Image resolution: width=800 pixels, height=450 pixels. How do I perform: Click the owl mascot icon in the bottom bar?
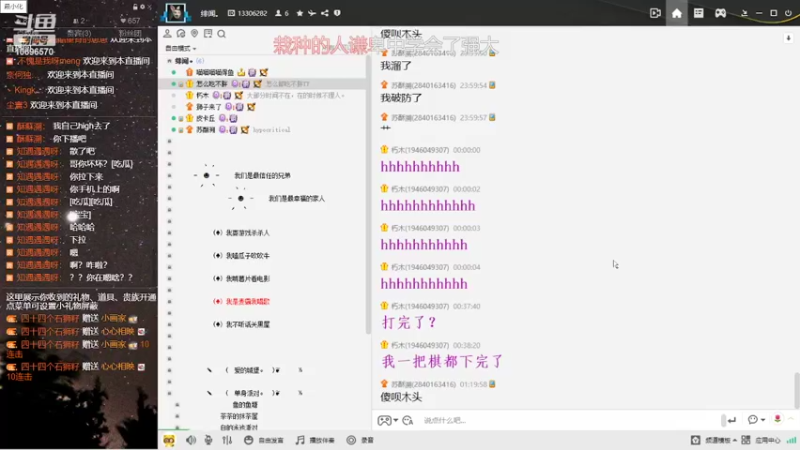[x=169, y=440]
